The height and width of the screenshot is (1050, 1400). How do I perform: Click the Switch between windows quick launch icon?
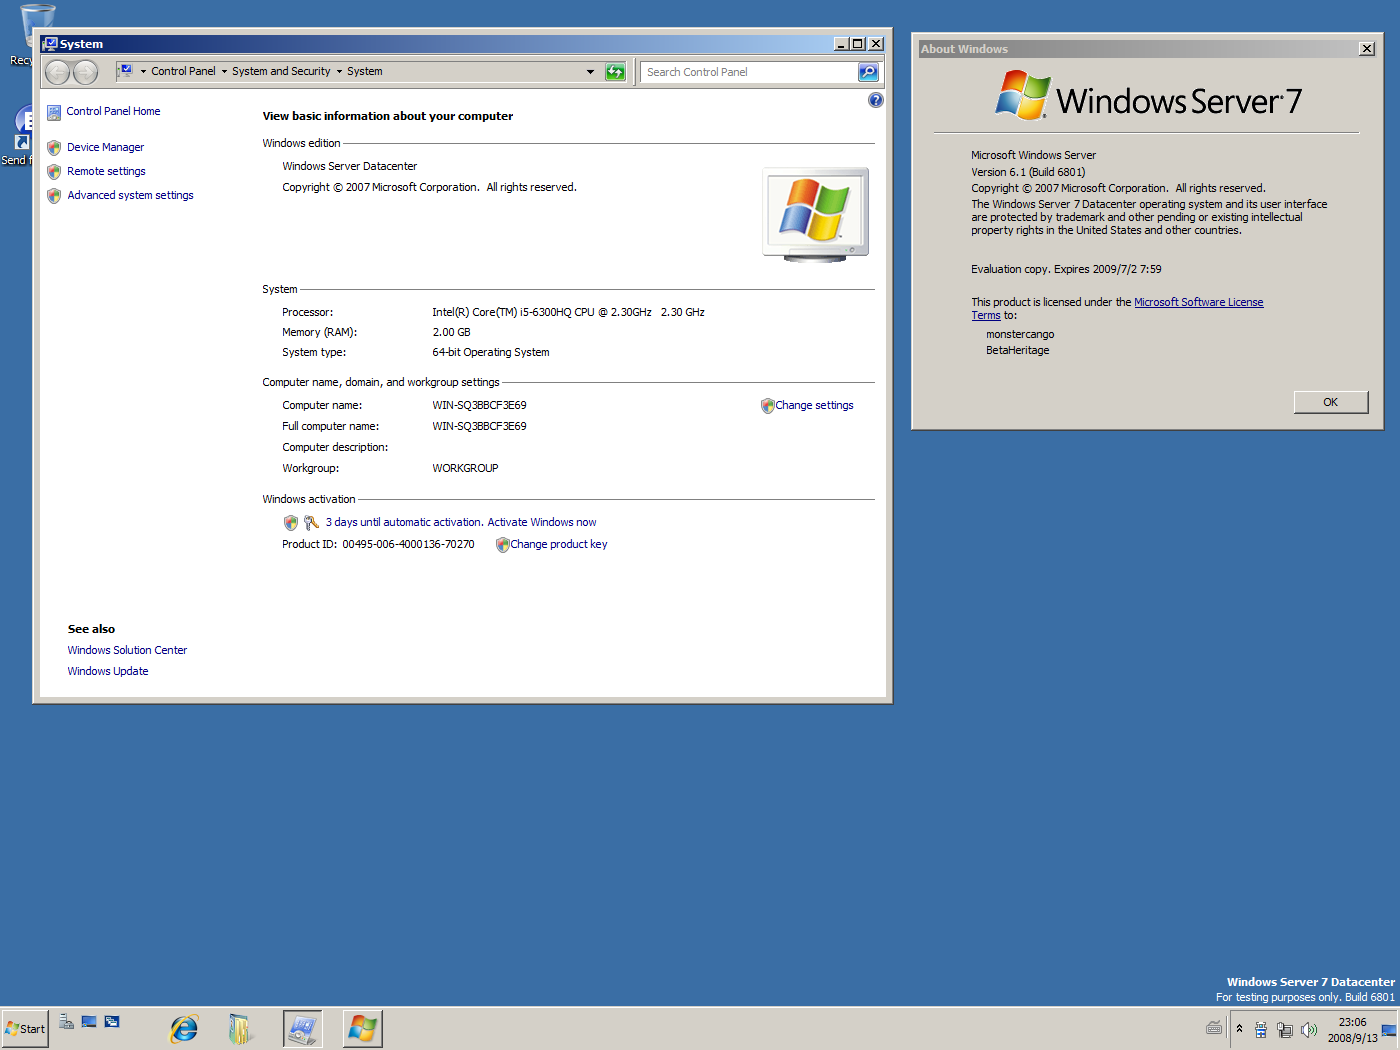pyautogui.click(x=112, y=1021)
